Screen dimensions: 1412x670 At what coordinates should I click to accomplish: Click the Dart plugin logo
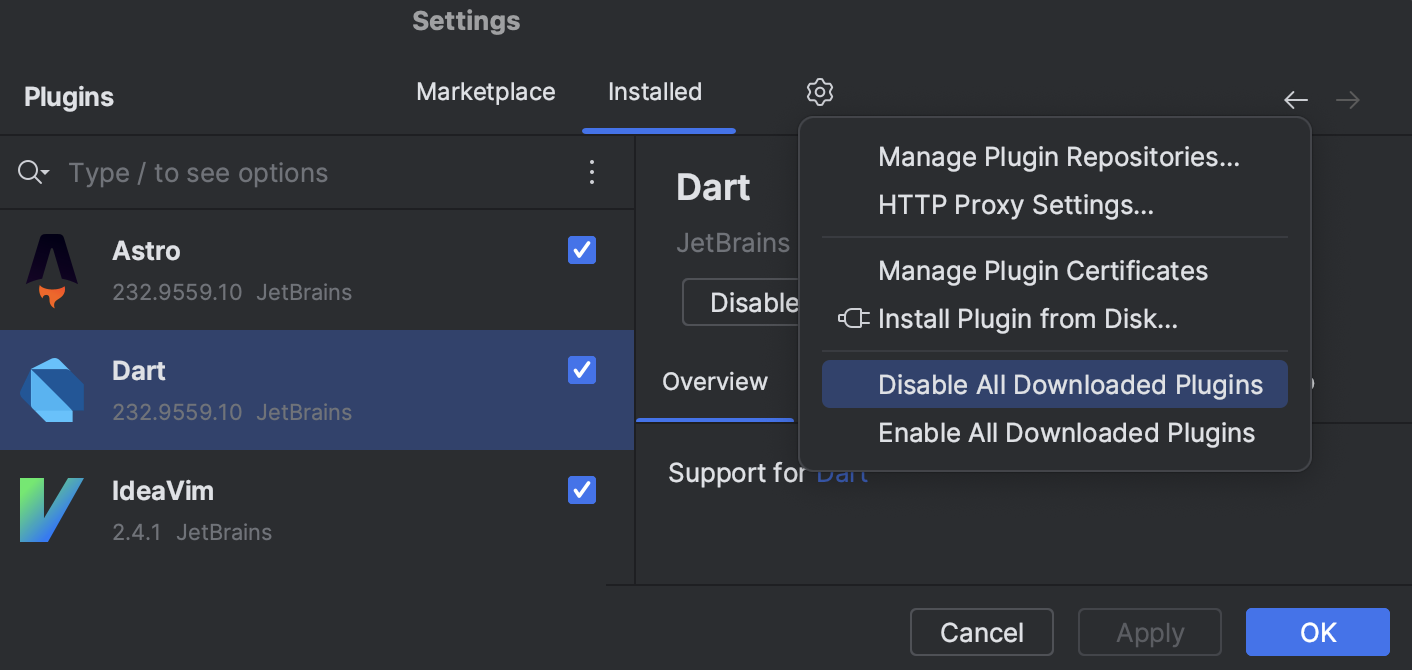(51, 390)
